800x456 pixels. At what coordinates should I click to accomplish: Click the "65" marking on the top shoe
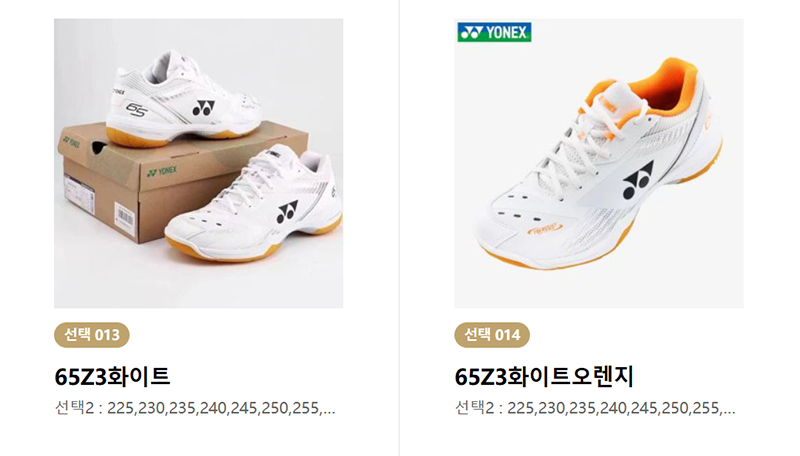[x=136, y=109]
